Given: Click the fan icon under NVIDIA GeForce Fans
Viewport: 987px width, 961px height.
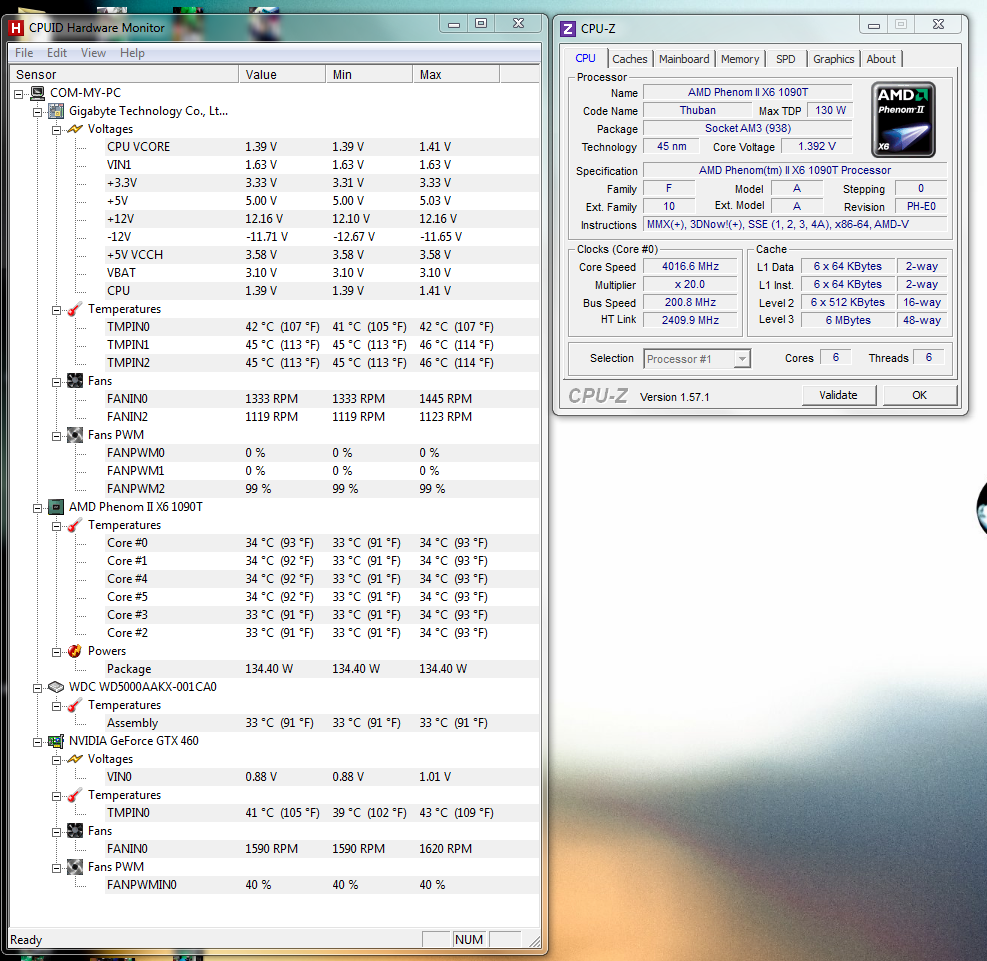Looking at the screenshot, I should click(75, 831).
